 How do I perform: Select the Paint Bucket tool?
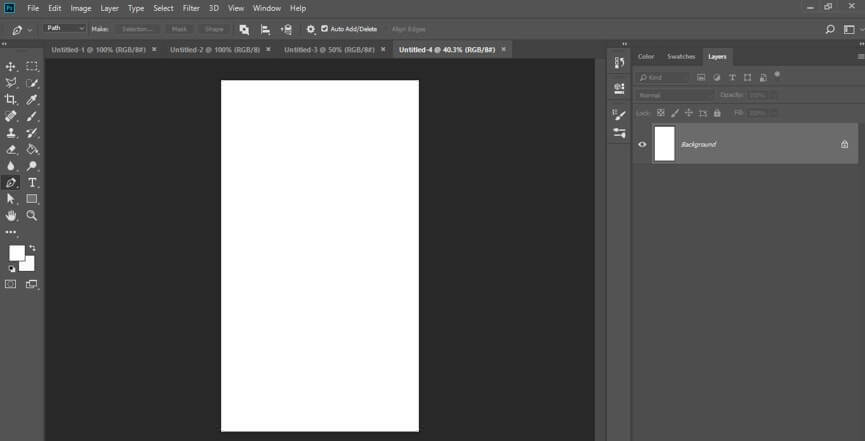click(x=32, y=150)
